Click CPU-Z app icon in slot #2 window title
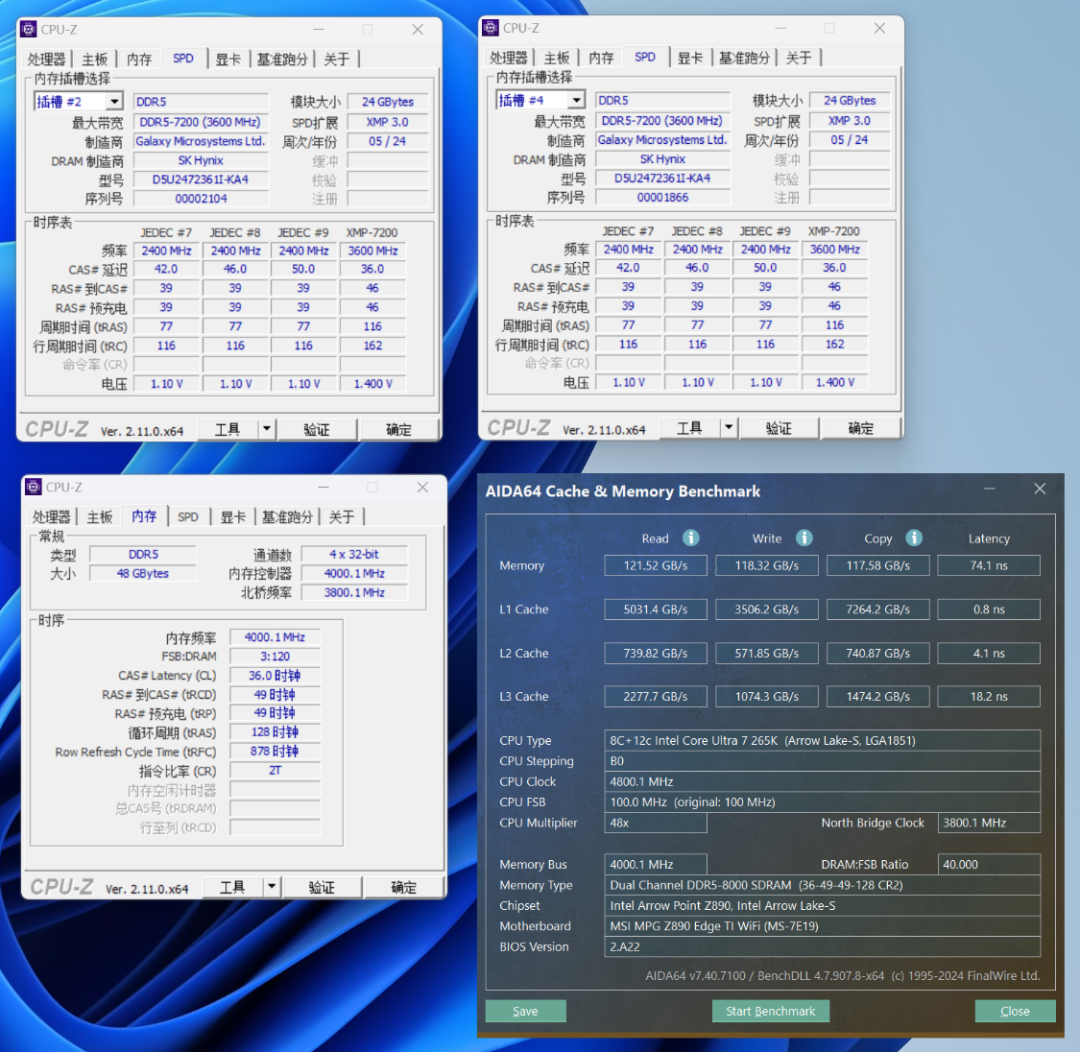The width and height of the screenshot is (1080, 1052). coord(28,29)
